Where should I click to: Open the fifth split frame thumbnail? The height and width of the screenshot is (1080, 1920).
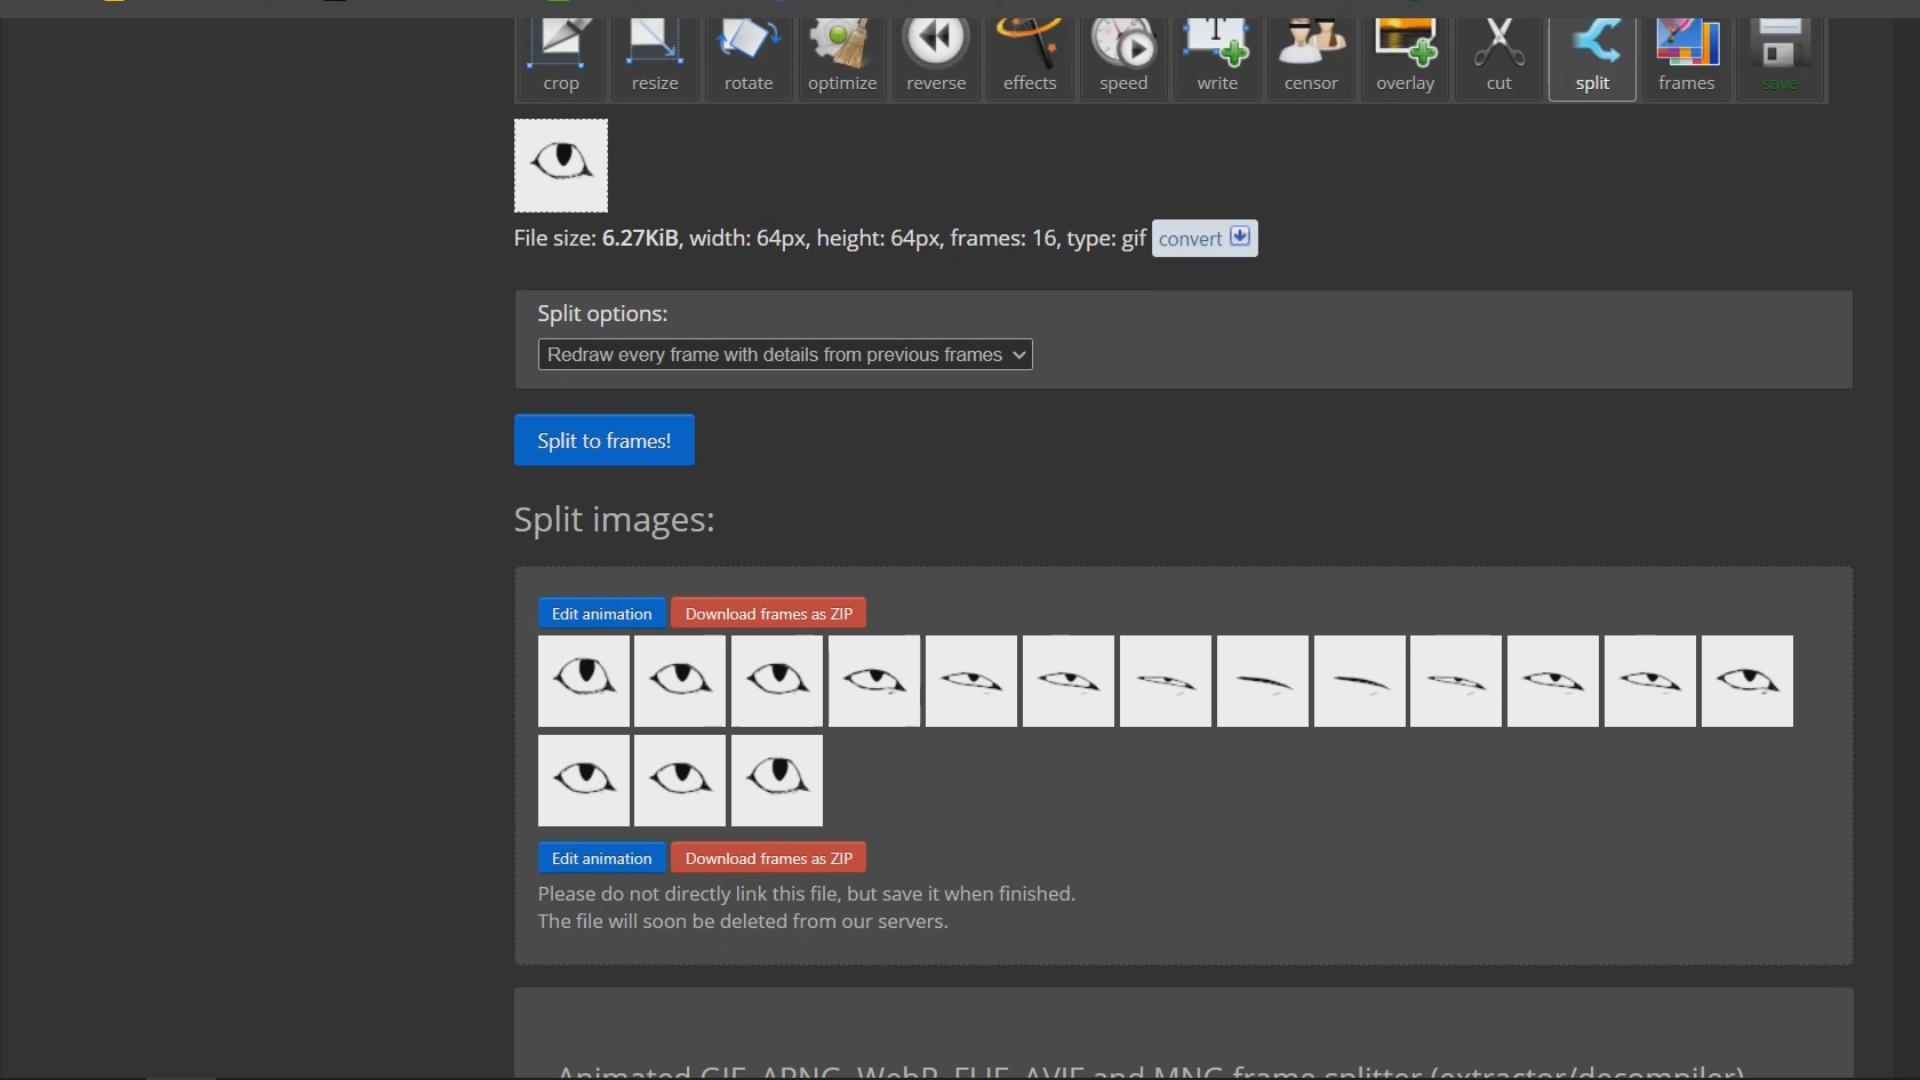pos(972,681)
